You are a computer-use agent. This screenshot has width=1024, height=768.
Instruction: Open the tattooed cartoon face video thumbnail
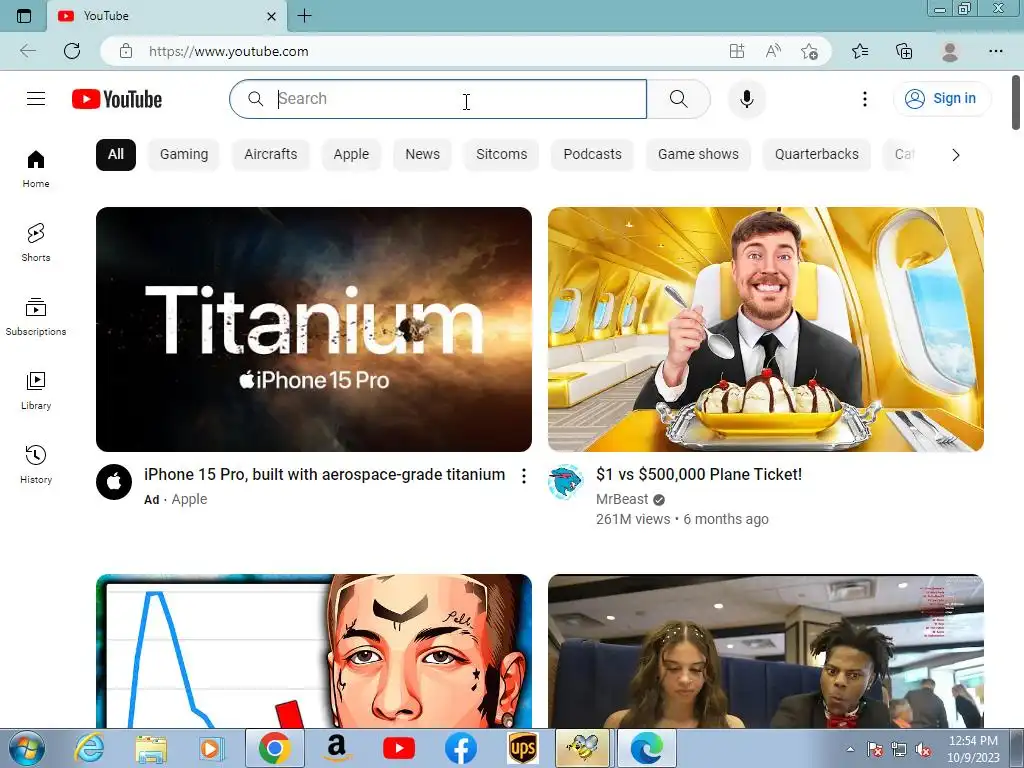(x=314, y=651)
